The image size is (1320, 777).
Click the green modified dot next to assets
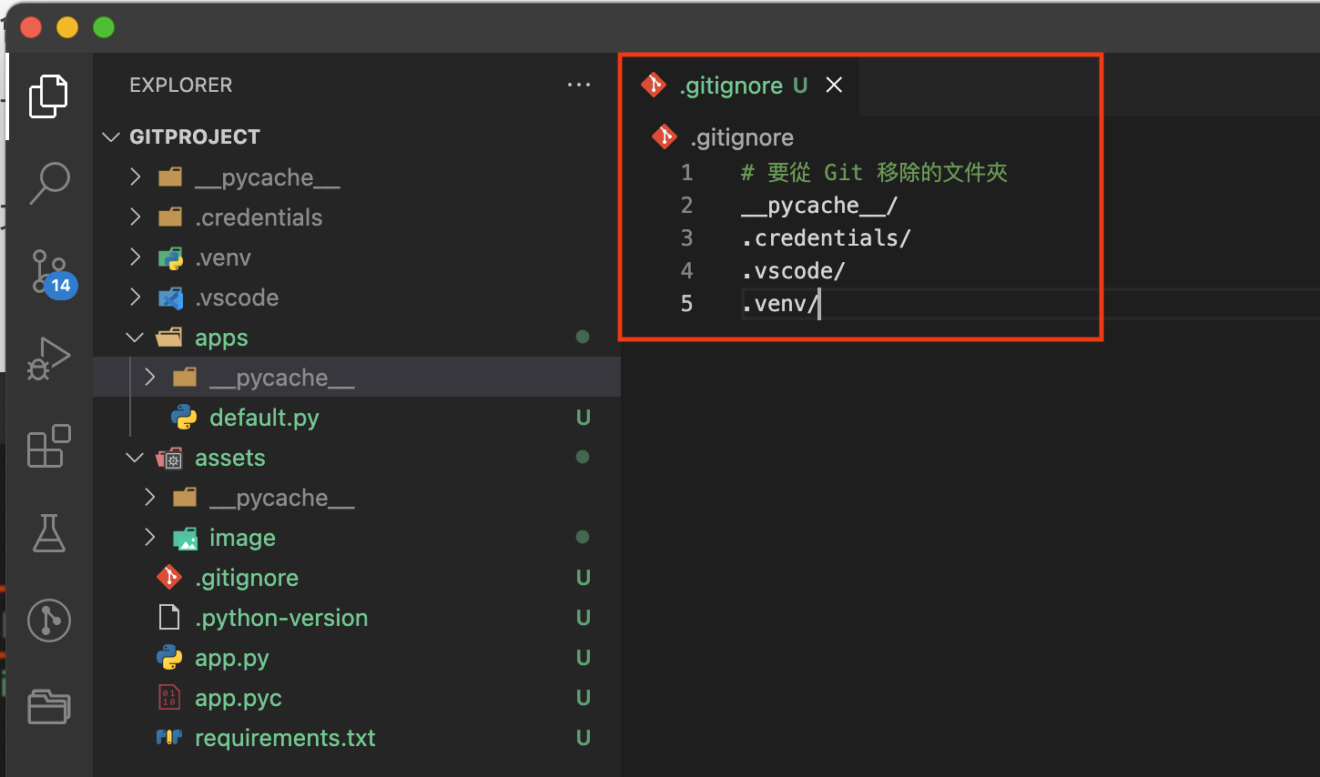tap(583, 457)
